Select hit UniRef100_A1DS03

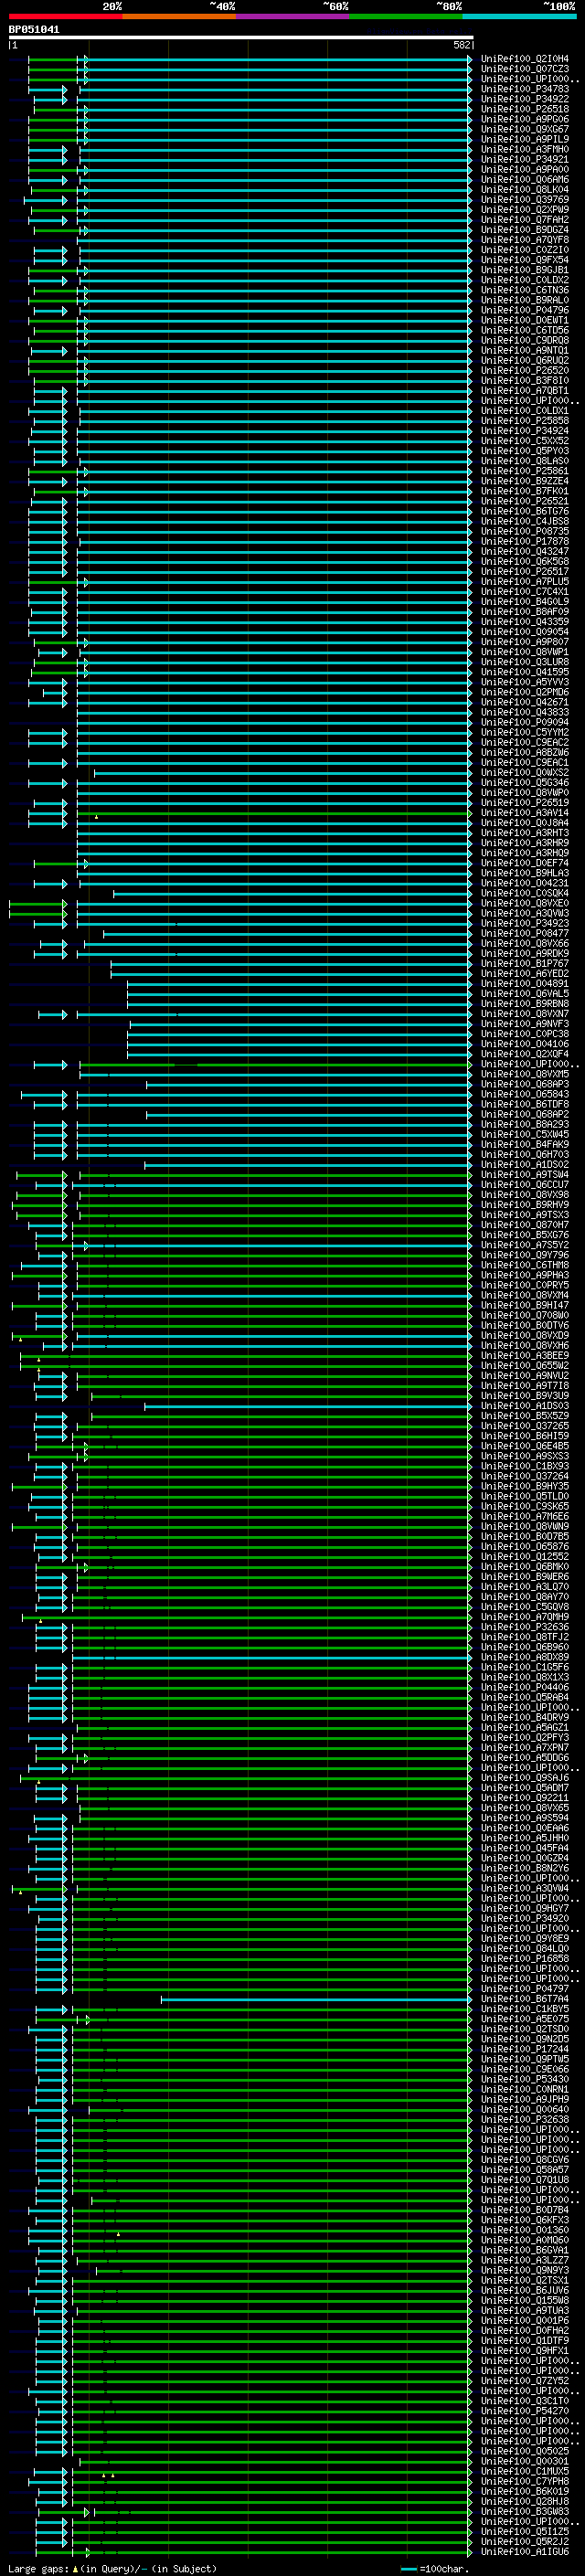pyautogui.click(x=525, y=1405)
